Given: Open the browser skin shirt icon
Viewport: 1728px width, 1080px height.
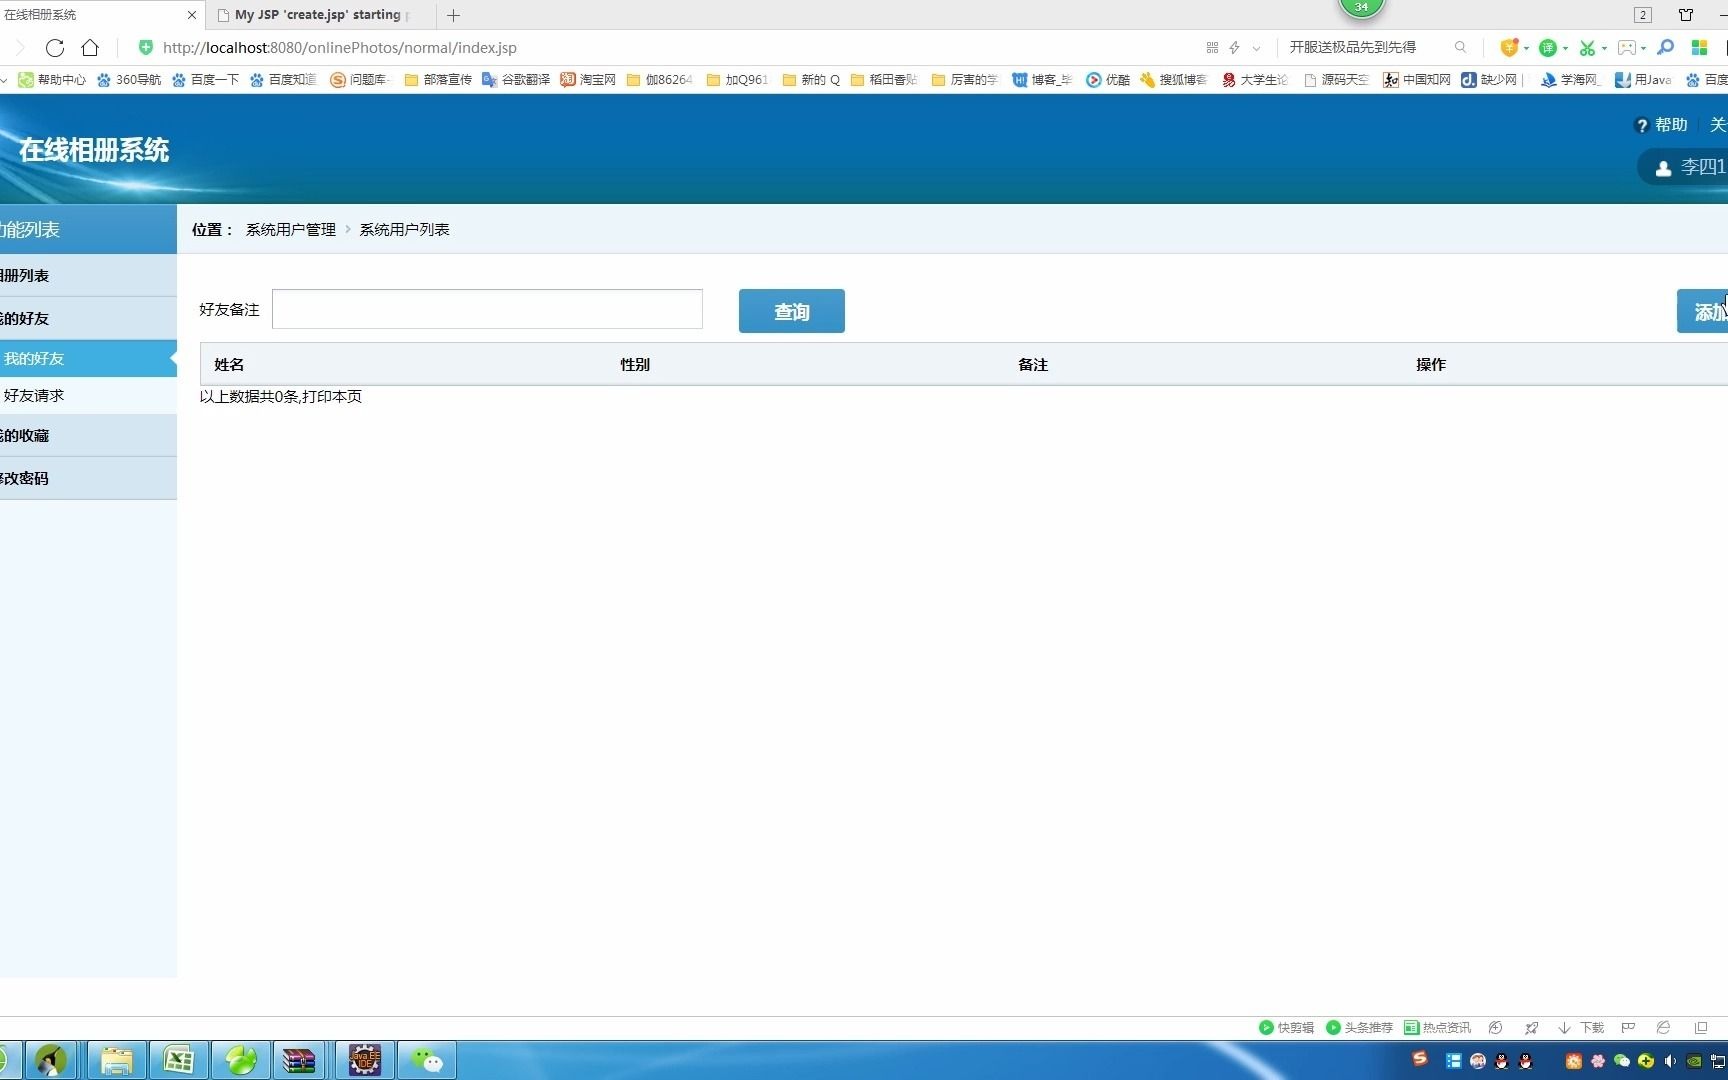Looking at the screenshot, I should [x=1686, y=15].
